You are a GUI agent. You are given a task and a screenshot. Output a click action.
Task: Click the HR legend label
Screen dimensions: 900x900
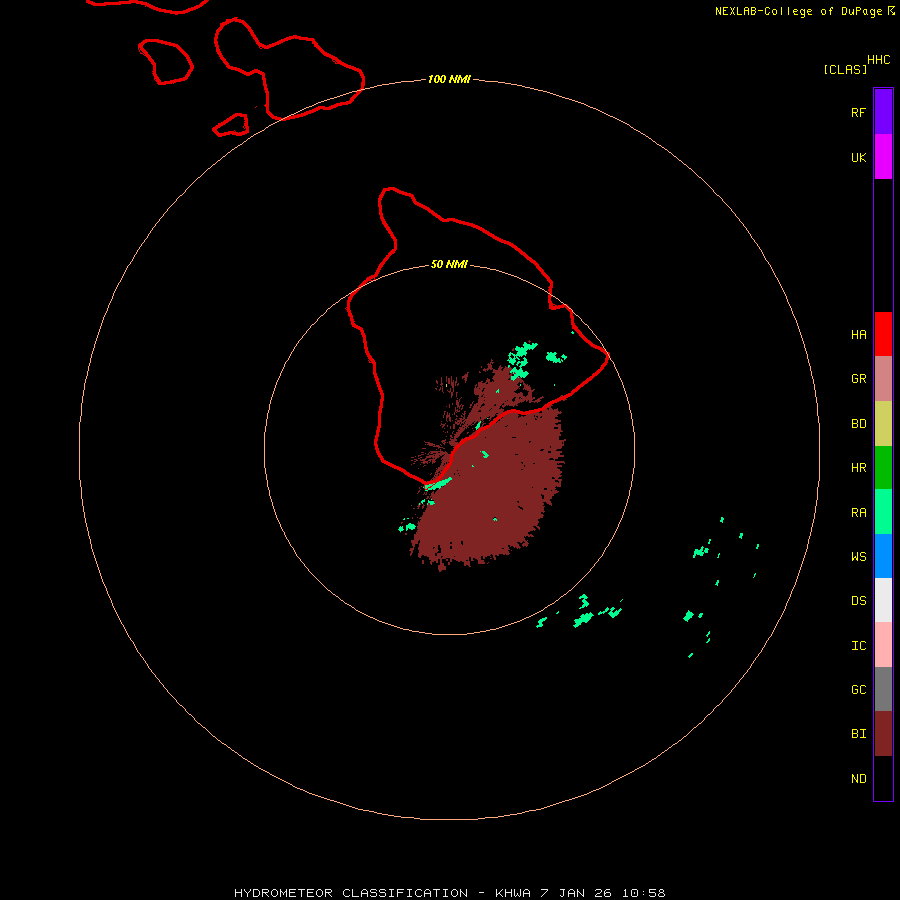858,468
